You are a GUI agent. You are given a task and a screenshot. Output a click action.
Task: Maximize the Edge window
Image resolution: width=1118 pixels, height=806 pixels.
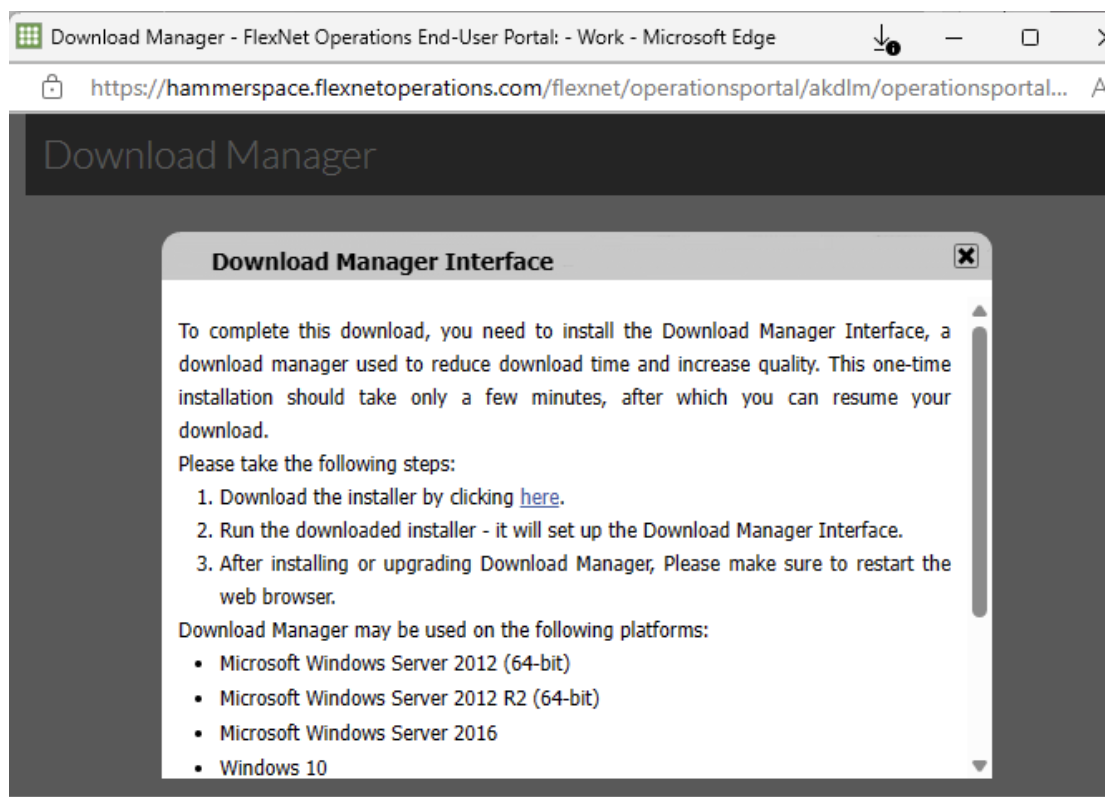click(x=1030, y=38)
